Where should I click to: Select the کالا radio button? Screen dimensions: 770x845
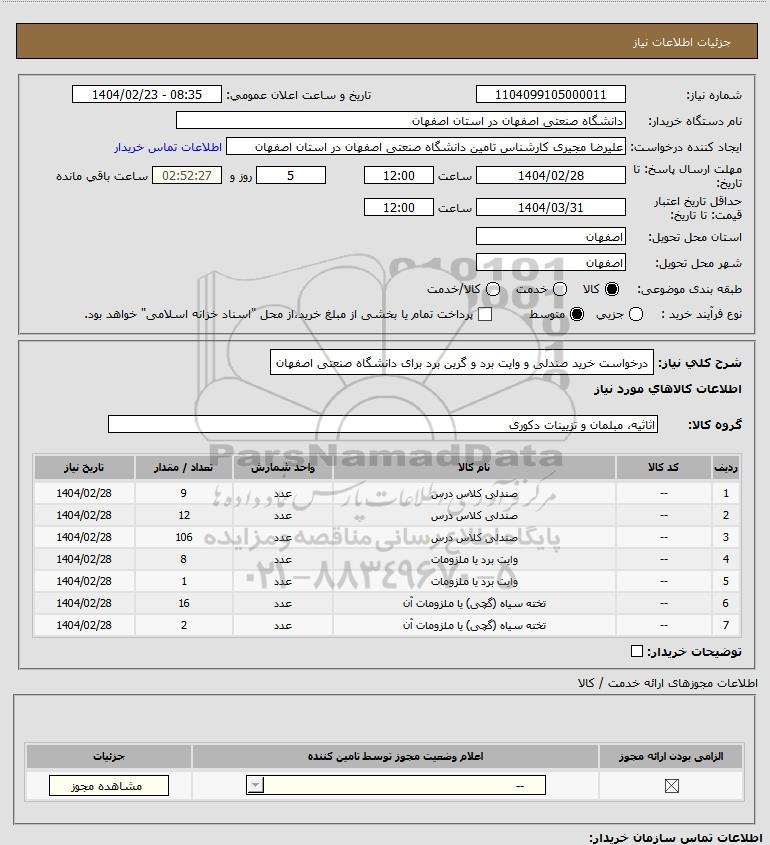pyautogui.click(x=612, y=289)
